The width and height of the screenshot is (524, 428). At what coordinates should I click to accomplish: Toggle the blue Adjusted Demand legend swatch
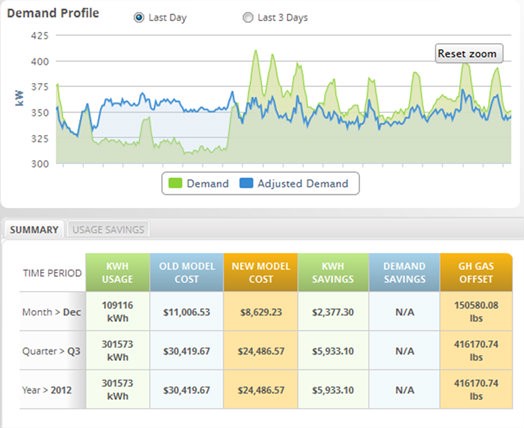tap(246, 183)
